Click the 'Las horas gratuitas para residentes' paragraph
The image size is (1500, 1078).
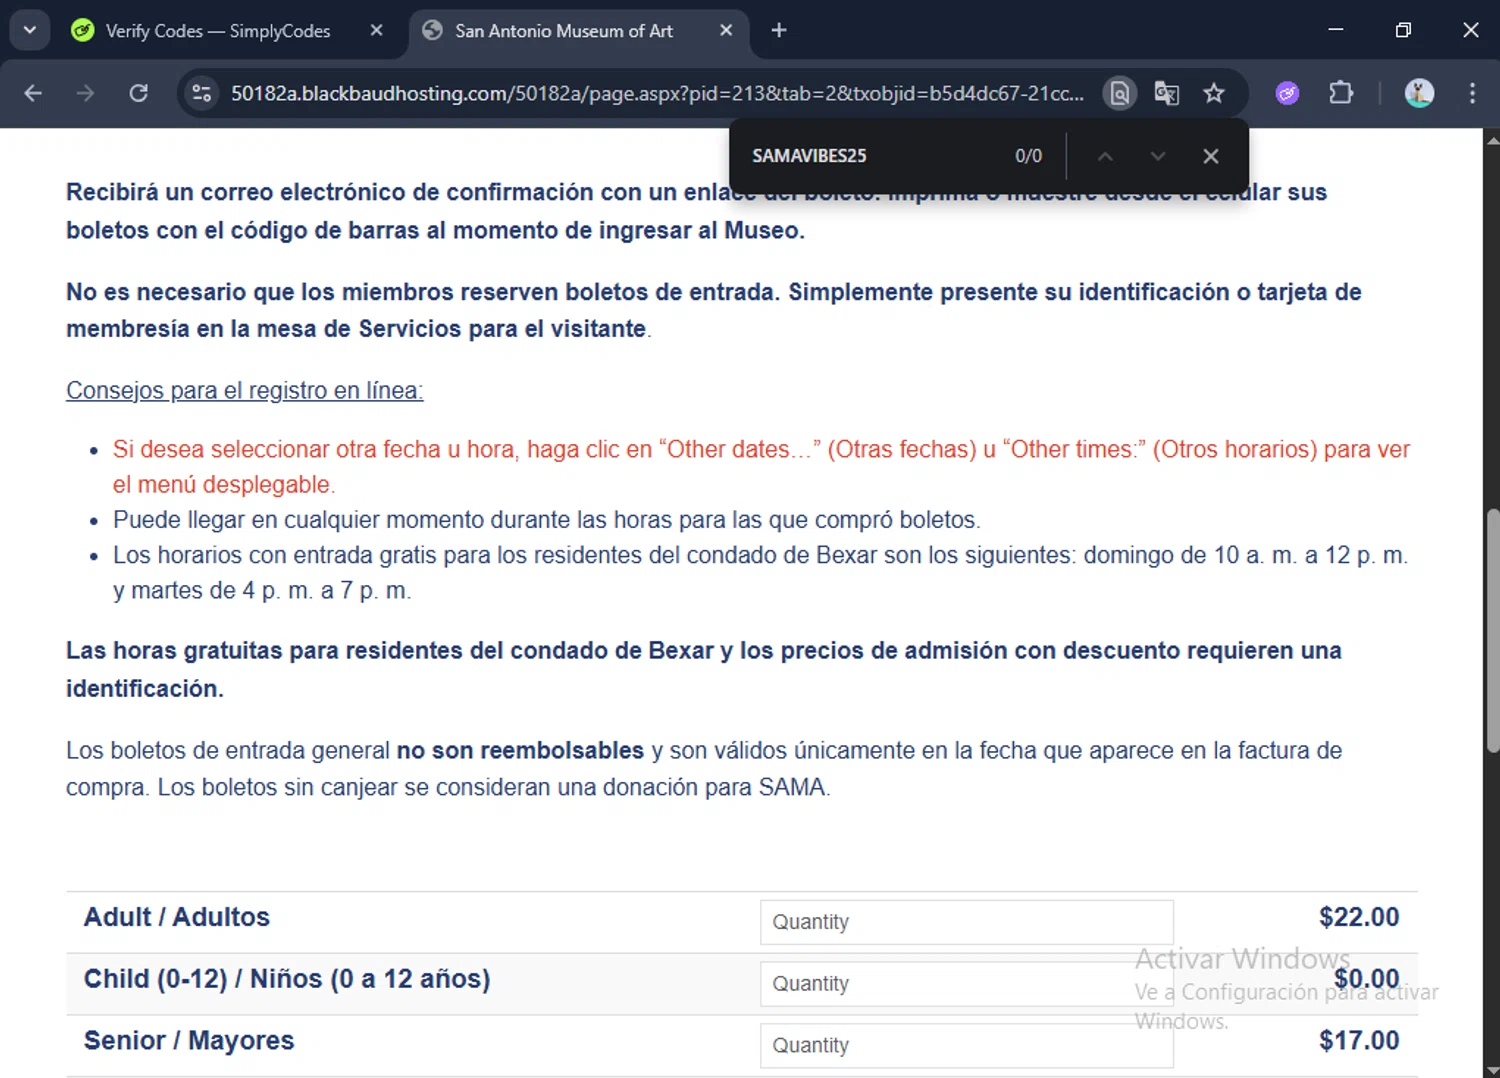(x=704, y=670)
